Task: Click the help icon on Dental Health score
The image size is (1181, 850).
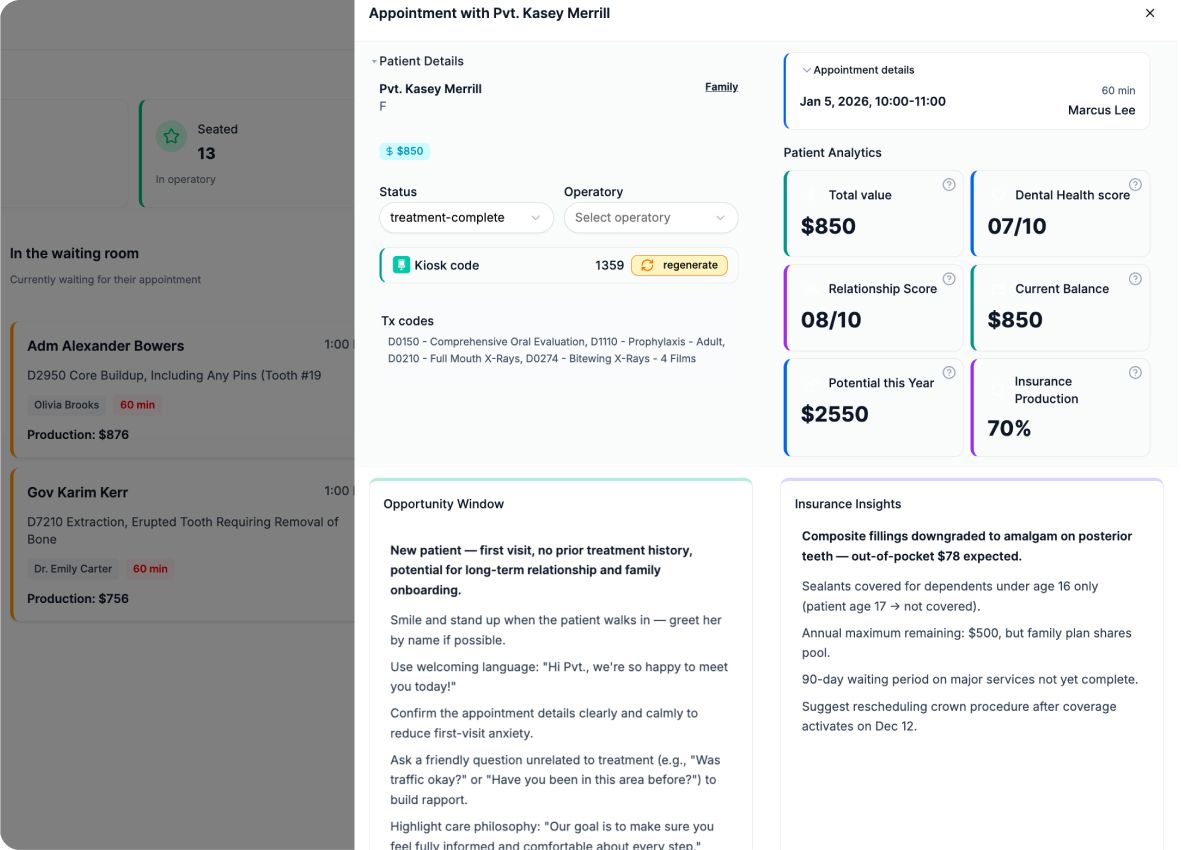Action: [x=1135, y=185]
